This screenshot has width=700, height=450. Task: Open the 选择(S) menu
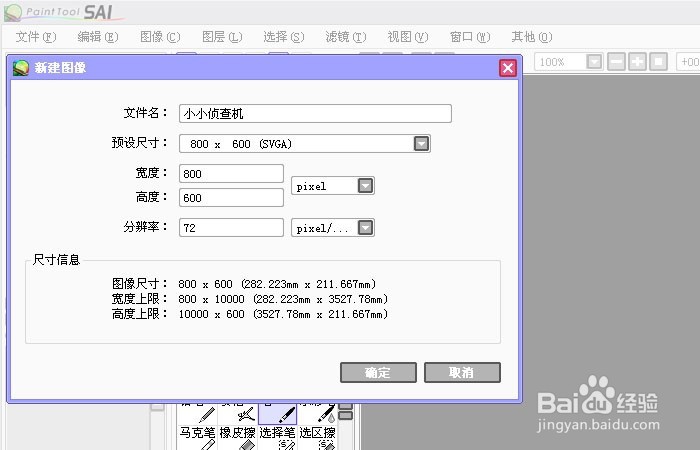(x=283, y=37)
